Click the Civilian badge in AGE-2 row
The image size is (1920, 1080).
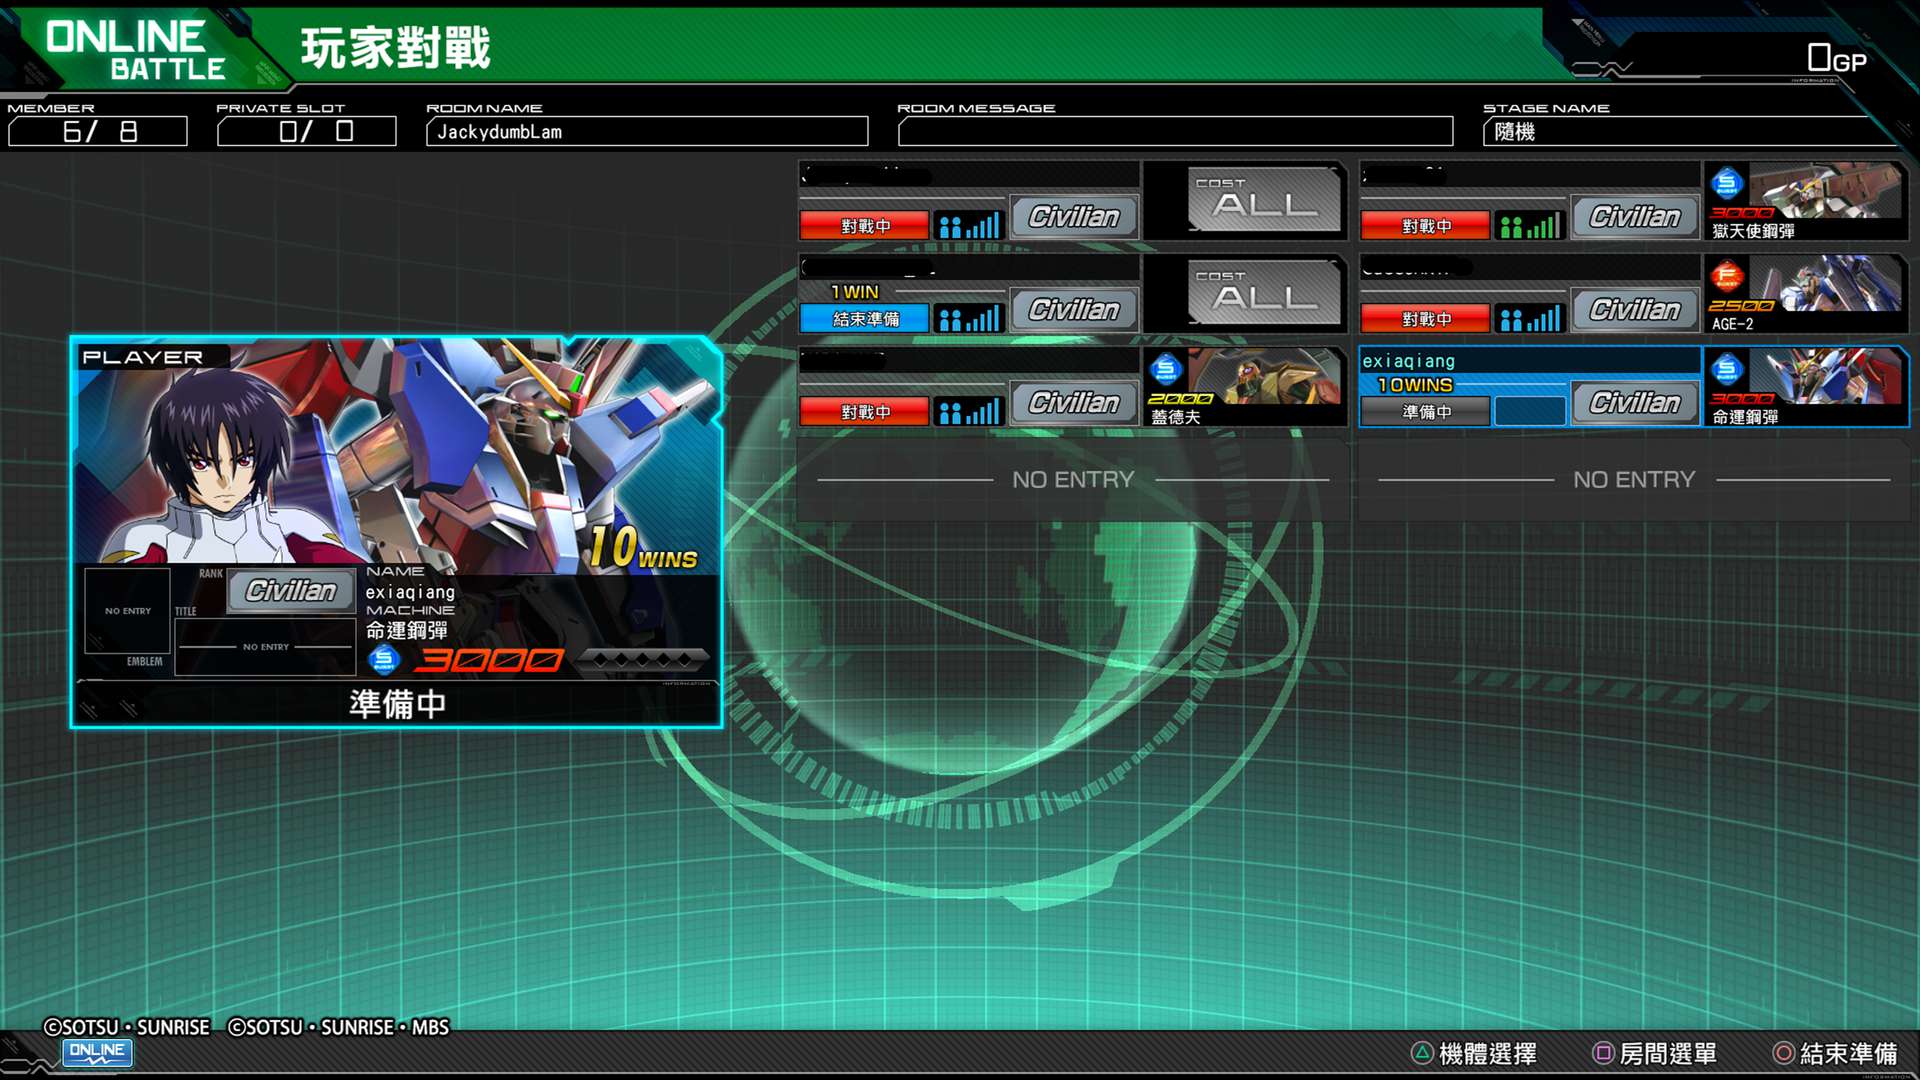[x=1635, y=310]
